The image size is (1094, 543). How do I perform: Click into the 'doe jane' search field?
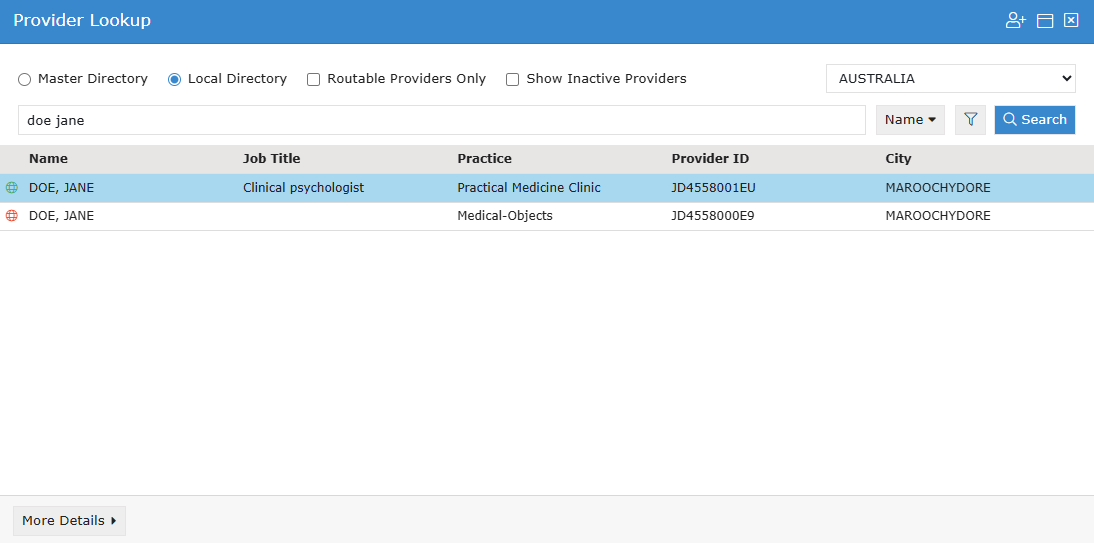[440, 120]
